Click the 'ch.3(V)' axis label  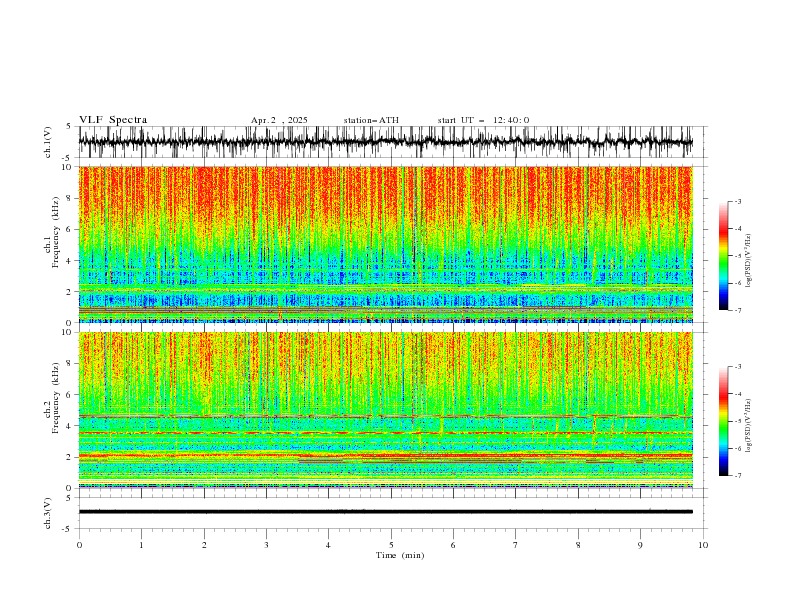pos(48,513)
